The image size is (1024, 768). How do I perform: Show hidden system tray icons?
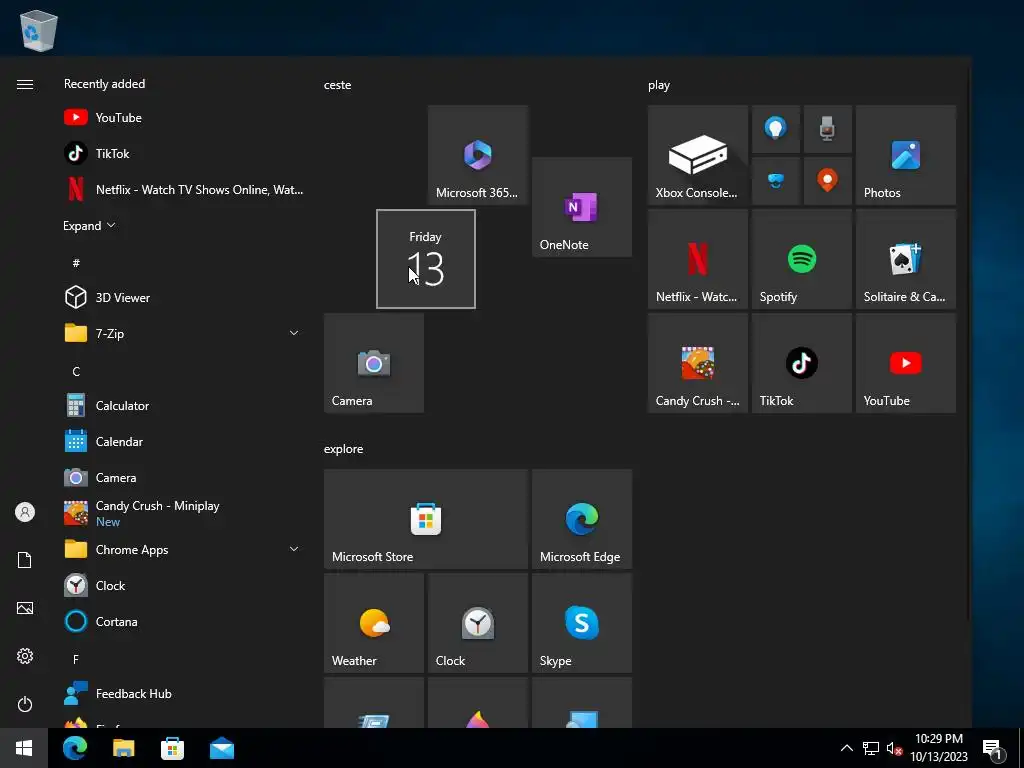846,748
